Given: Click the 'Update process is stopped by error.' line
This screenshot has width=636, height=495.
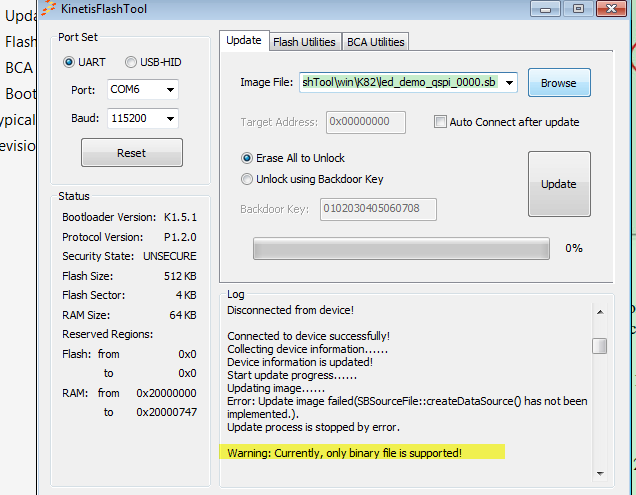Looking at the screenshot, I should point(314,427).
